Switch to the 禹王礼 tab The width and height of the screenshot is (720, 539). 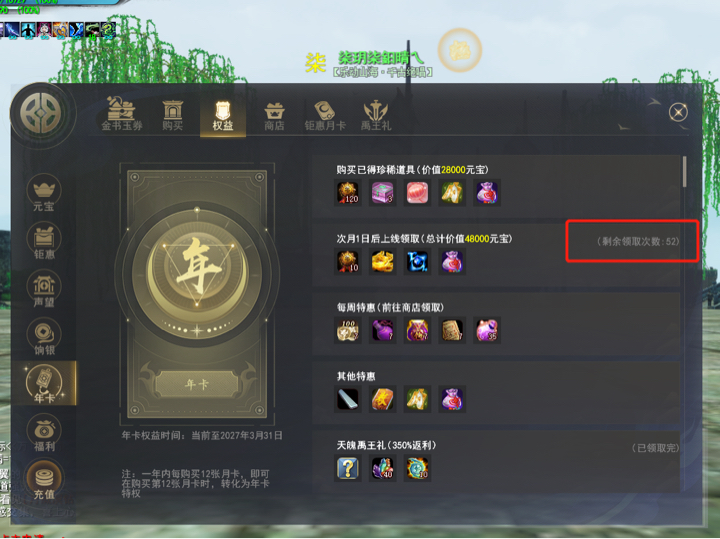click(376, 116)
